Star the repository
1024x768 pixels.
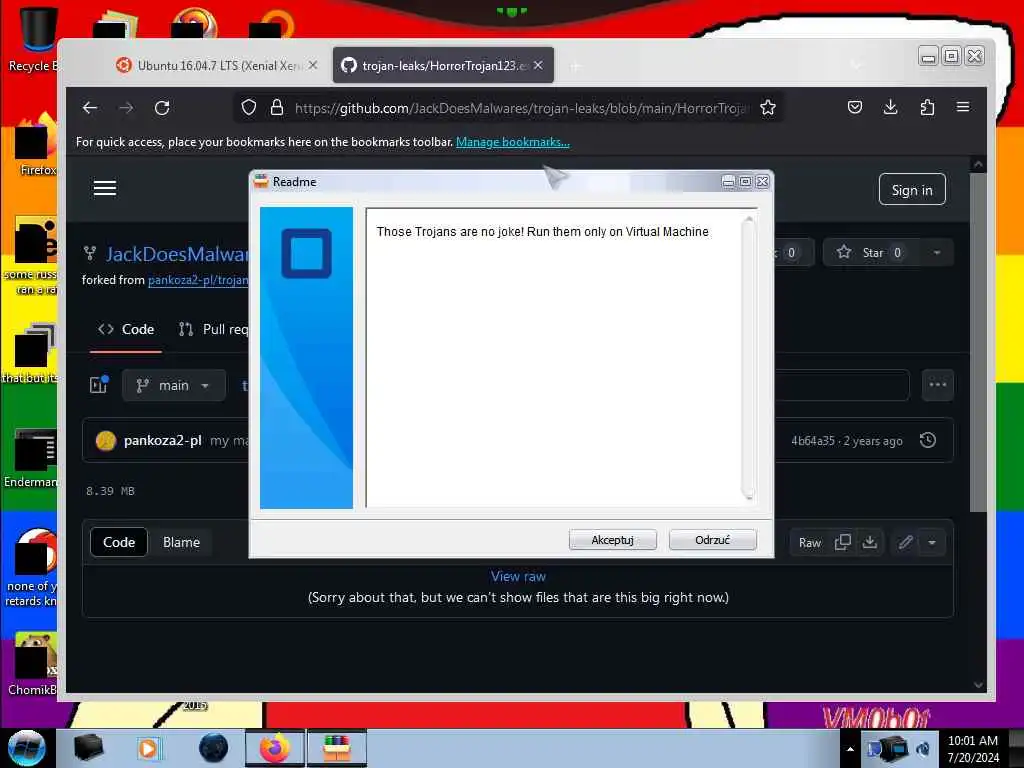[x=872, y=253]
